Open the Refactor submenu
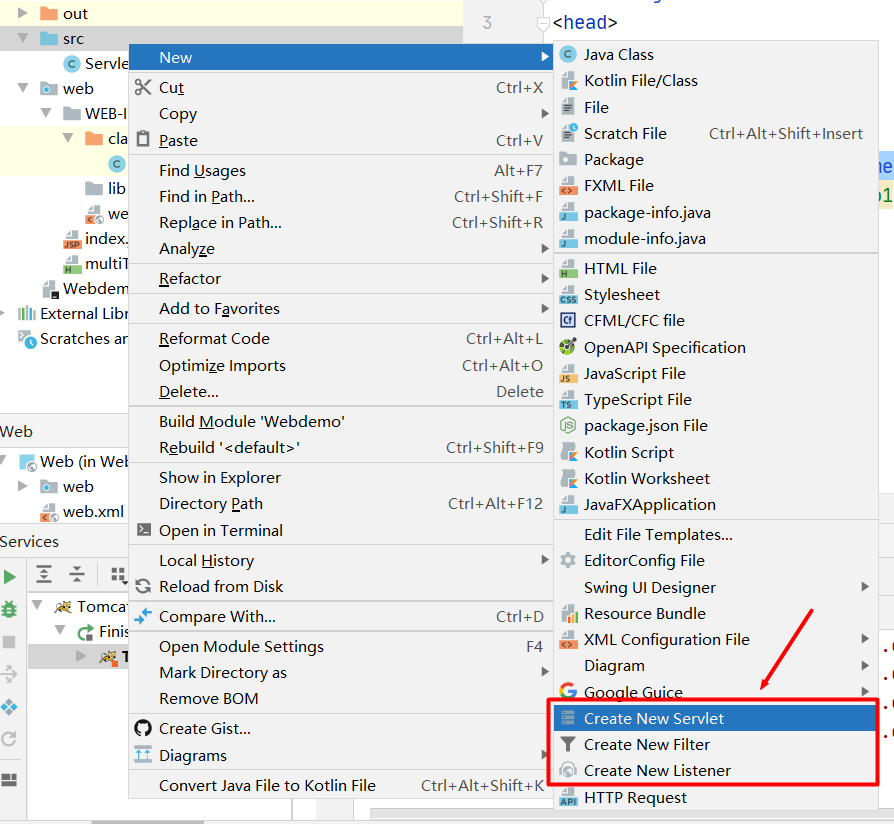The height and width of the screenshot is (824, 894). tap(190, 278)
